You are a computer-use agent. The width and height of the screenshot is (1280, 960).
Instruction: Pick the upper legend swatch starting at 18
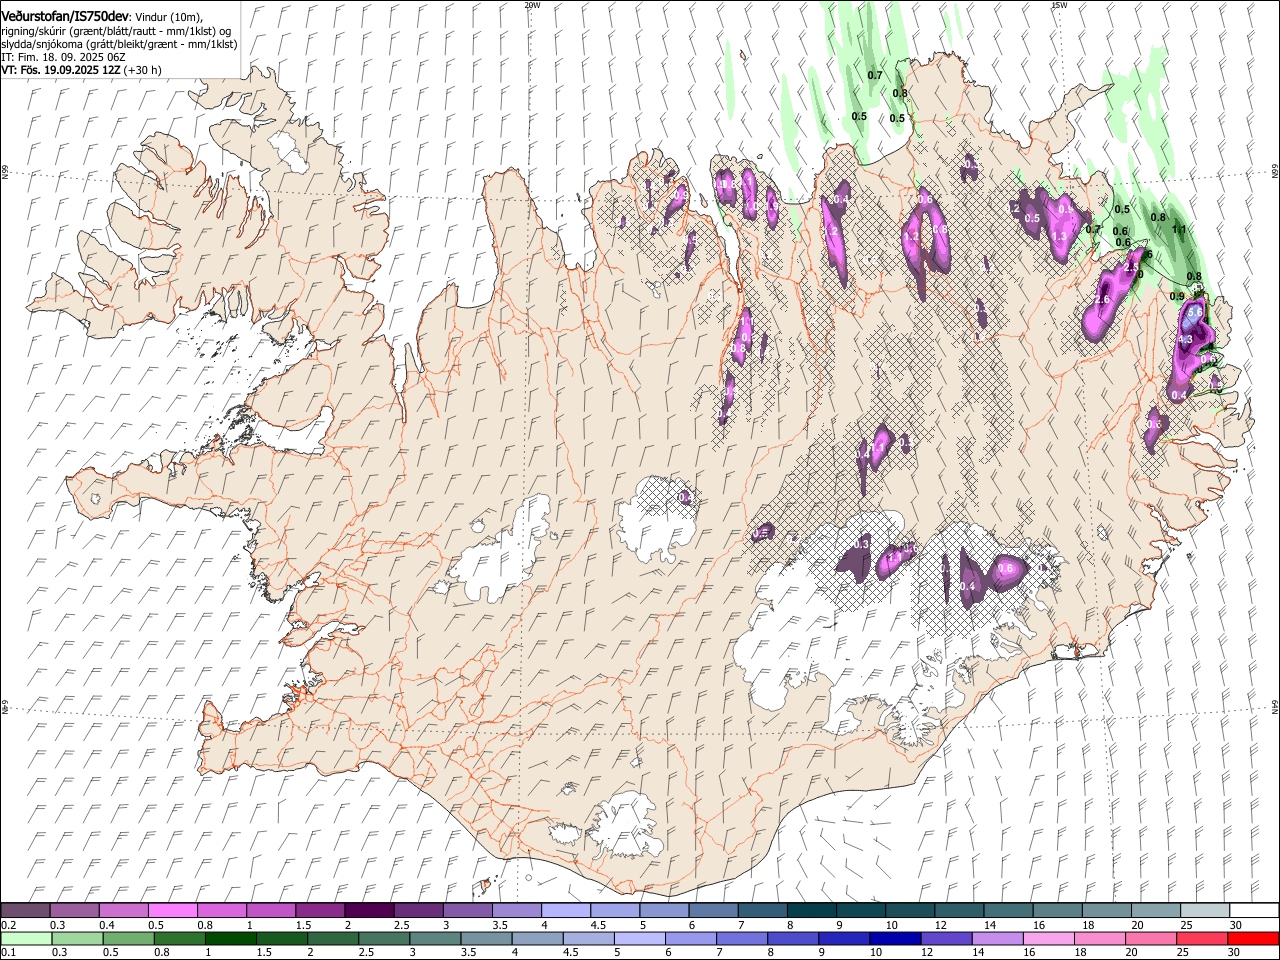click(x=1106, y=910)
